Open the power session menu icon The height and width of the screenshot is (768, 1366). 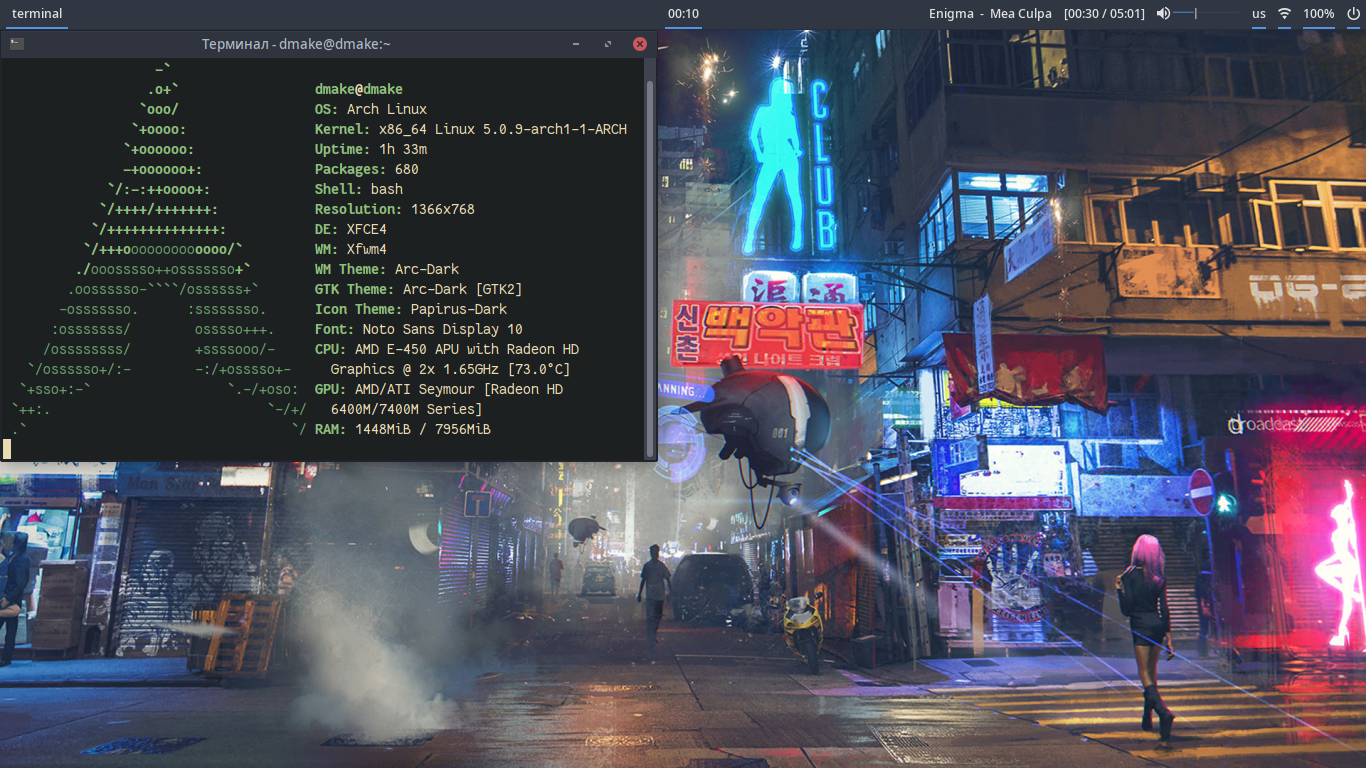point(1353,14)
